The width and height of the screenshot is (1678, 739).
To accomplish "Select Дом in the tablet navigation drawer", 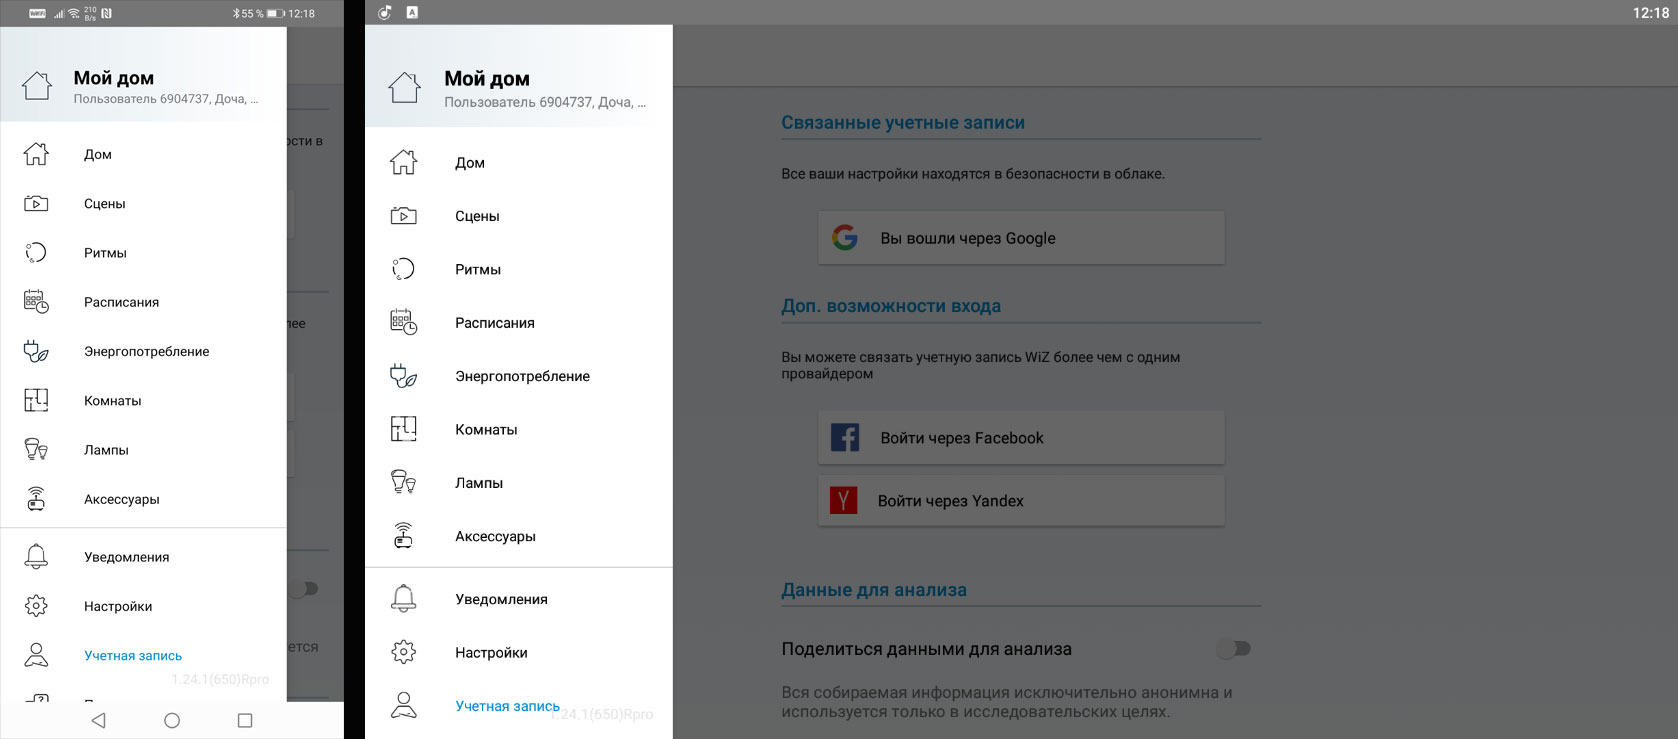I will coord(470,163).
